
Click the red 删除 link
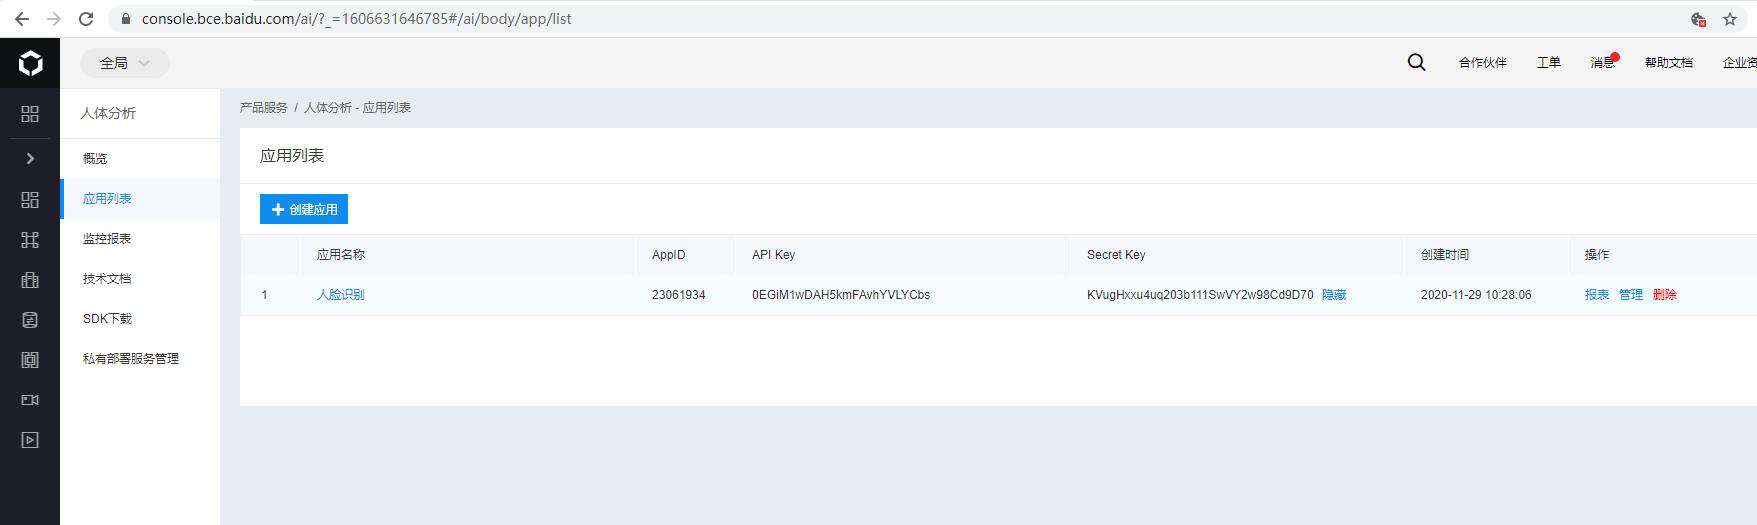[x=1665, y=295]
